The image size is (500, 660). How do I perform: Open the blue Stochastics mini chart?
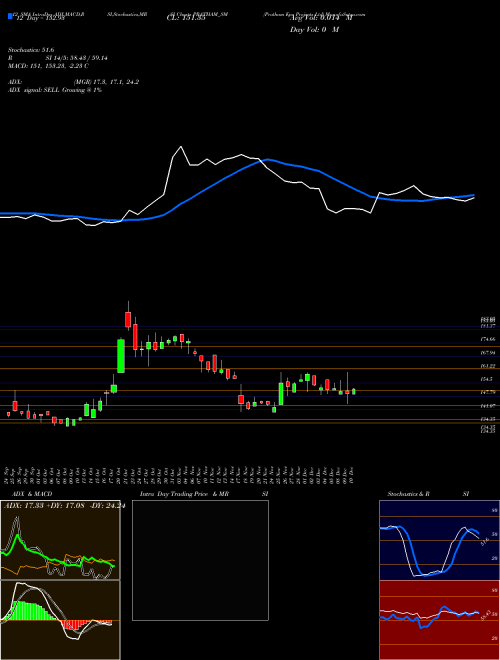[439, 540]
